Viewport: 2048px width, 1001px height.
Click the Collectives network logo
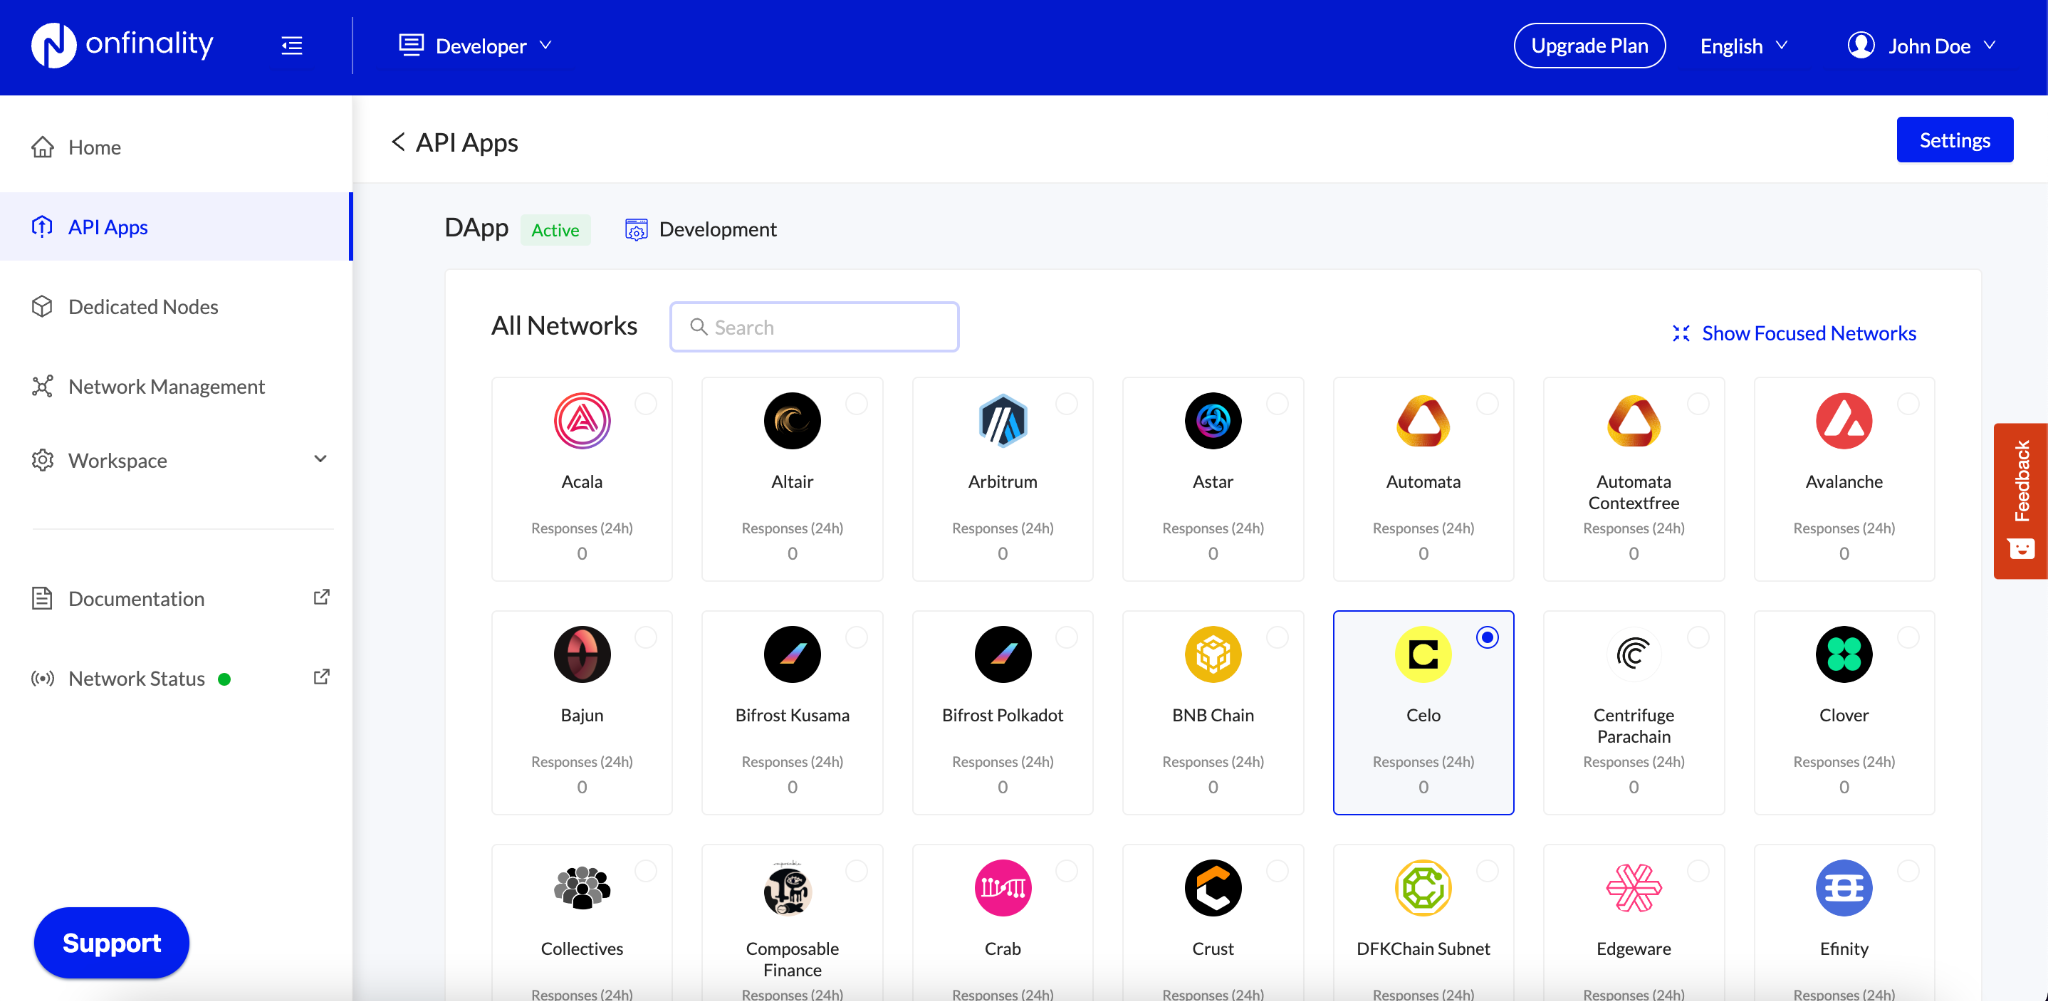click(x=582, y=888)
